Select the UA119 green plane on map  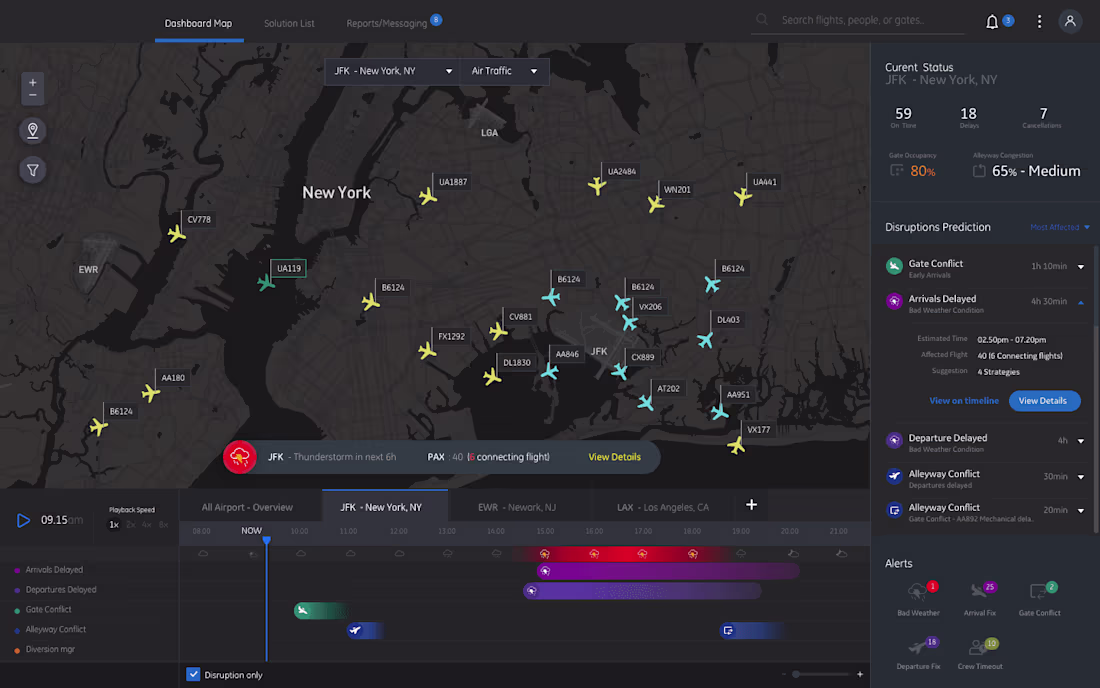[x=266, y=283]
